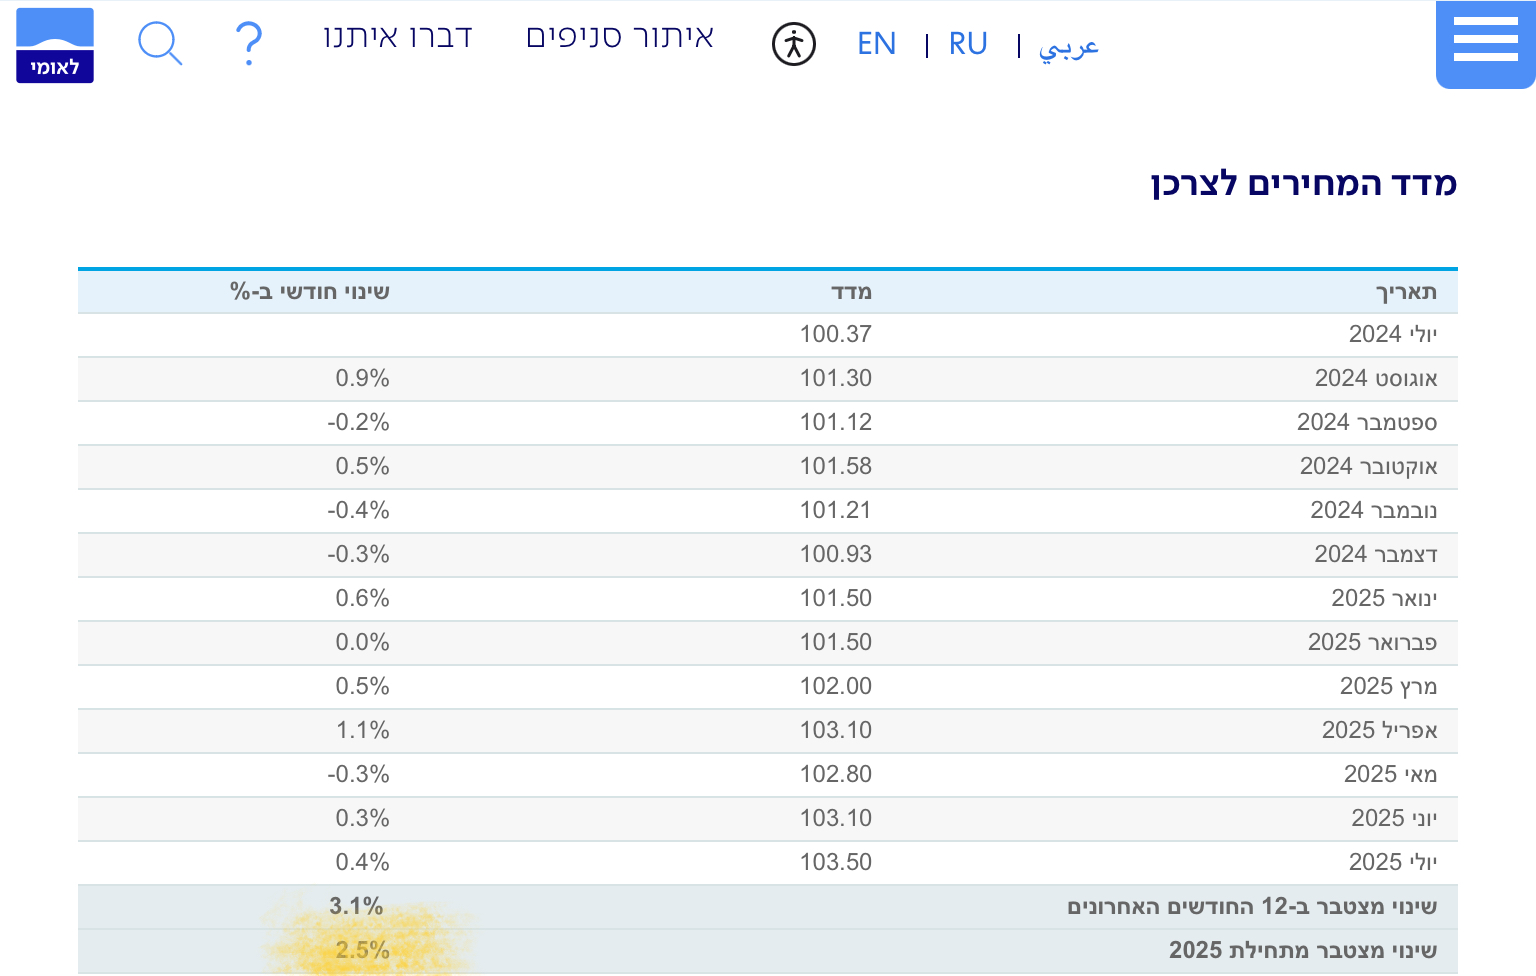Viewport: 1536px width, 976px height.
Task: Select the שינוי מצטבר ב-12 החודשים האחרונים label
Action: 1252,906
